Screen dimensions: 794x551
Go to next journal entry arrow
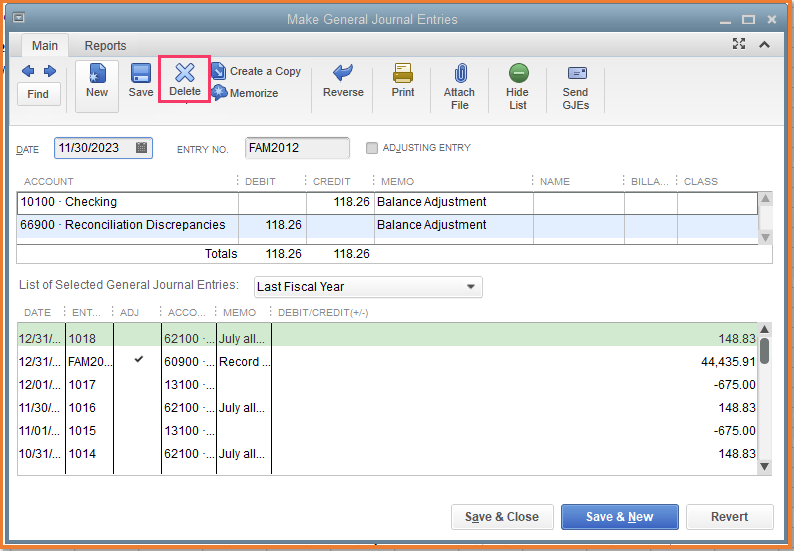(x=50, y=71)
